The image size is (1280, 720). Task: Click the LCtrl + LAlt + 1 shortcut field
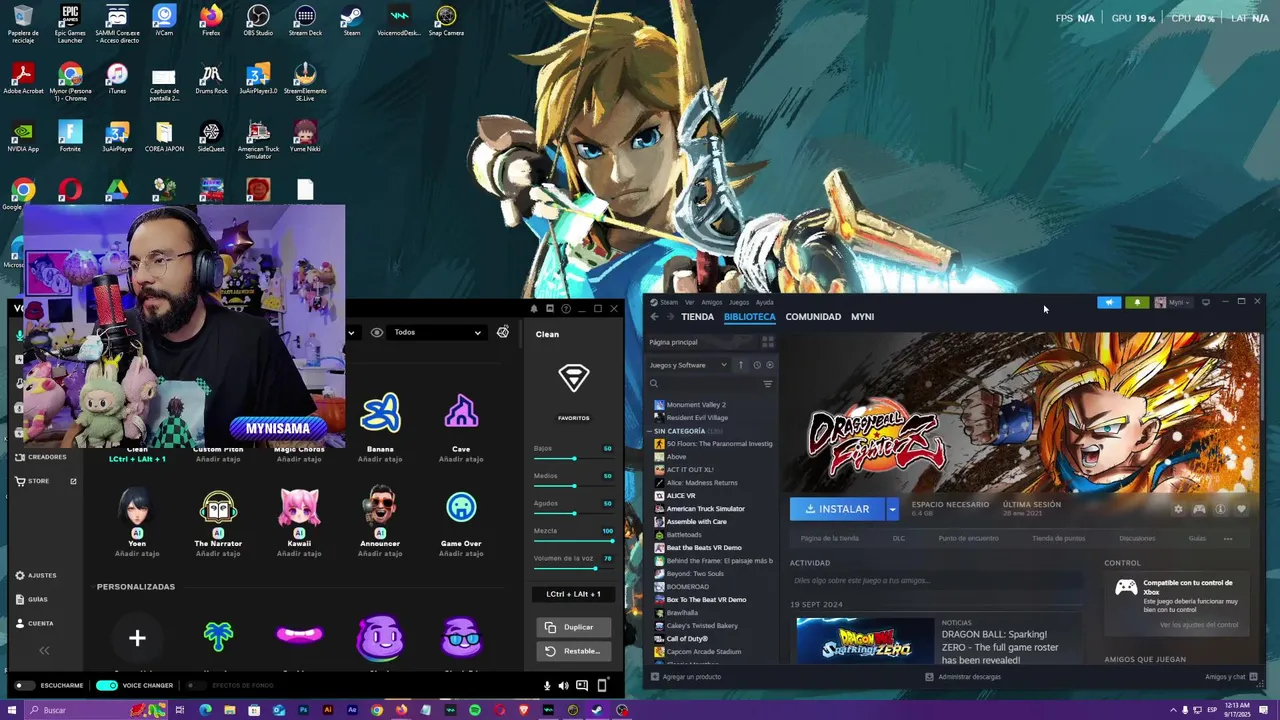coord(573,594)
